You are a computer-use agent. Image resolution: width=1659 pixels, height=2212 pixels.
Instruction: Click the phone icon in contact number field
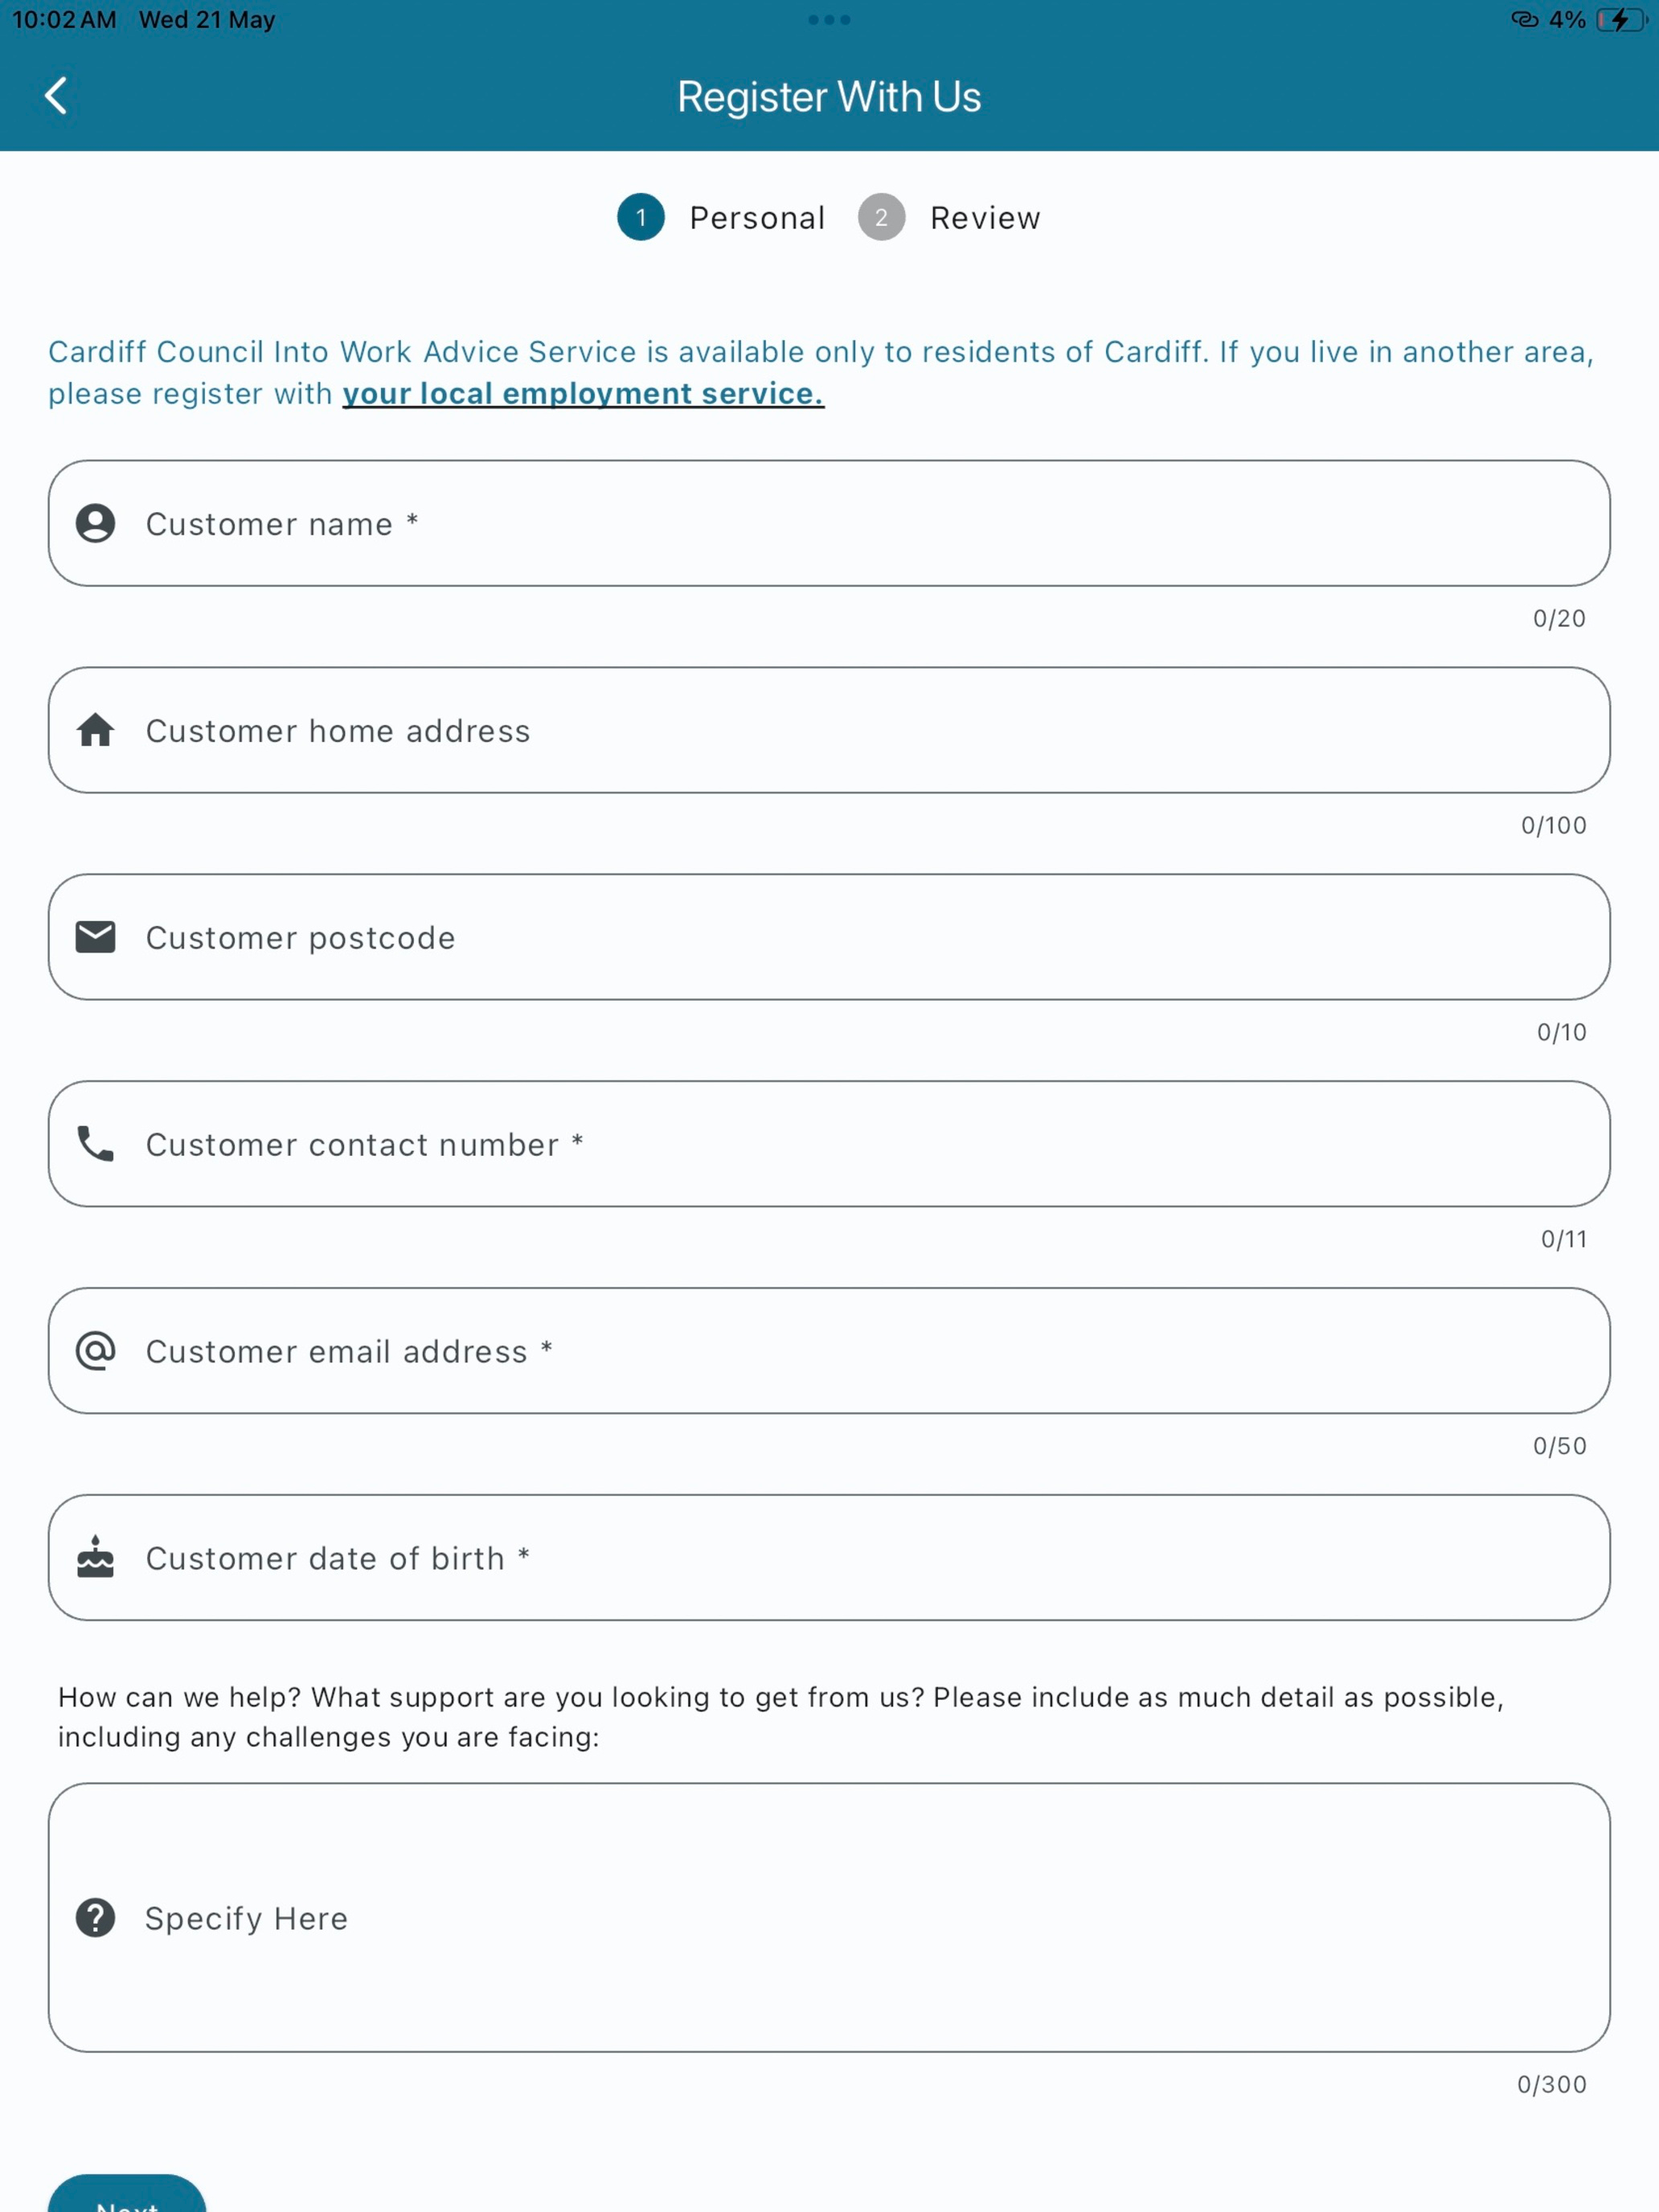95,1143
